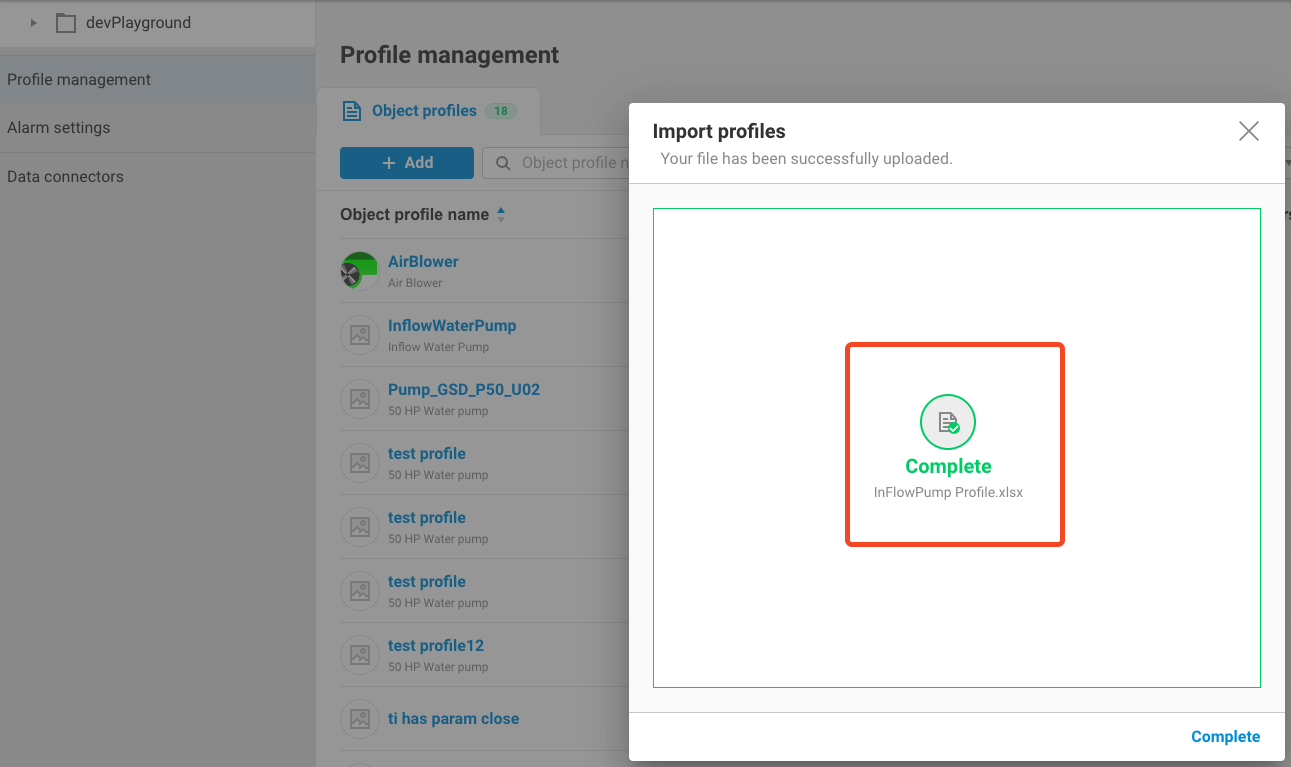The height and width of the screenshot is (767, 1291).
Task: Click the image placeholder icon beside InflowWaterPump
Action: click(x=359, y=335)
